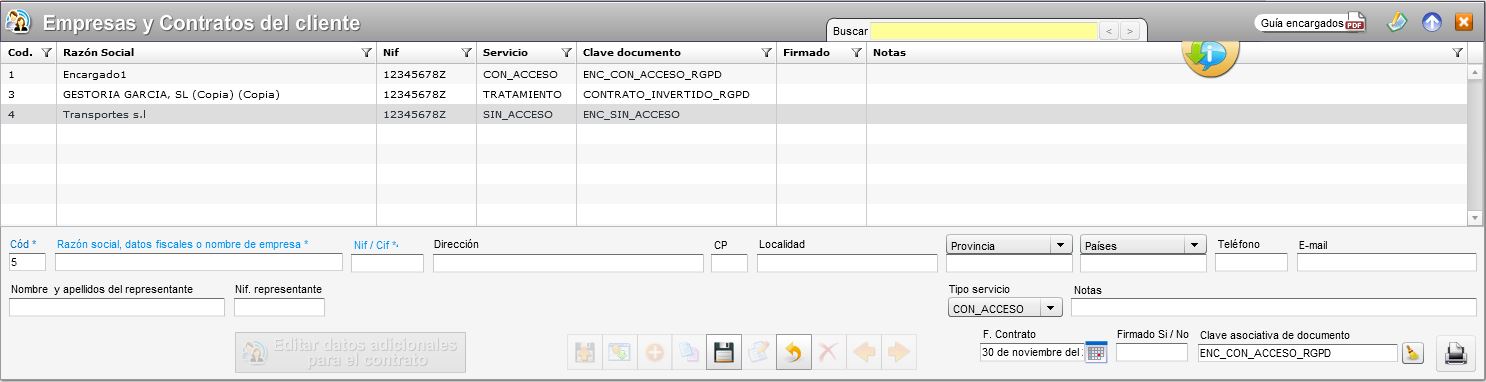Click the Nif / Cif input field
The width and height of the screenshot is (1486, 382).
tap(387, 263)
